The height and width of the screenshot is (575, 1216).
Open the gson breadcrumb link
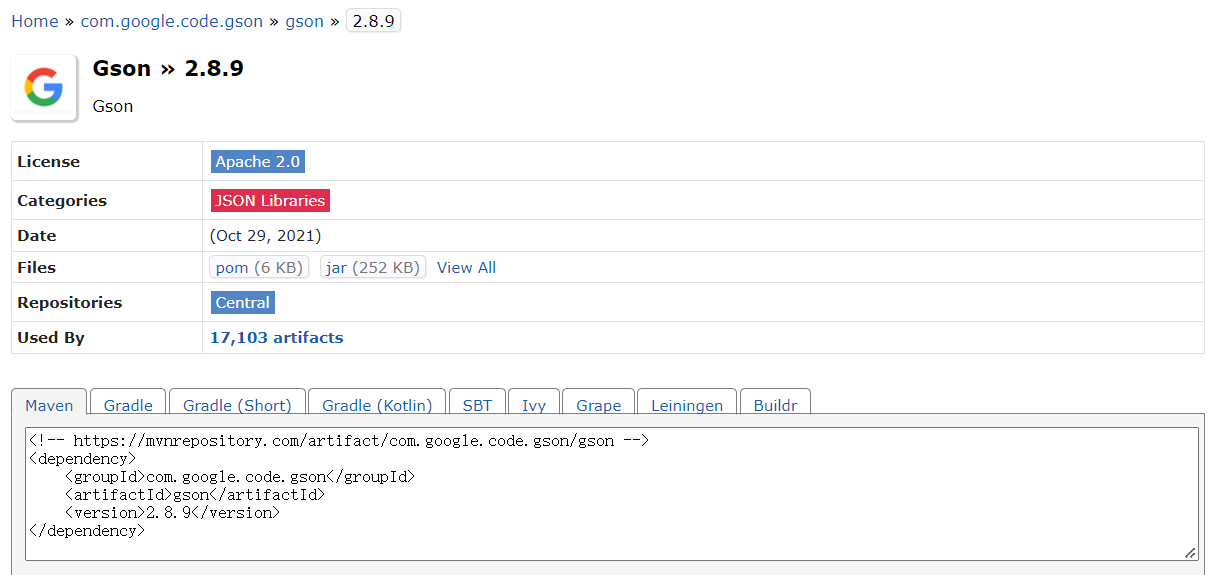(x=305, y=21)
